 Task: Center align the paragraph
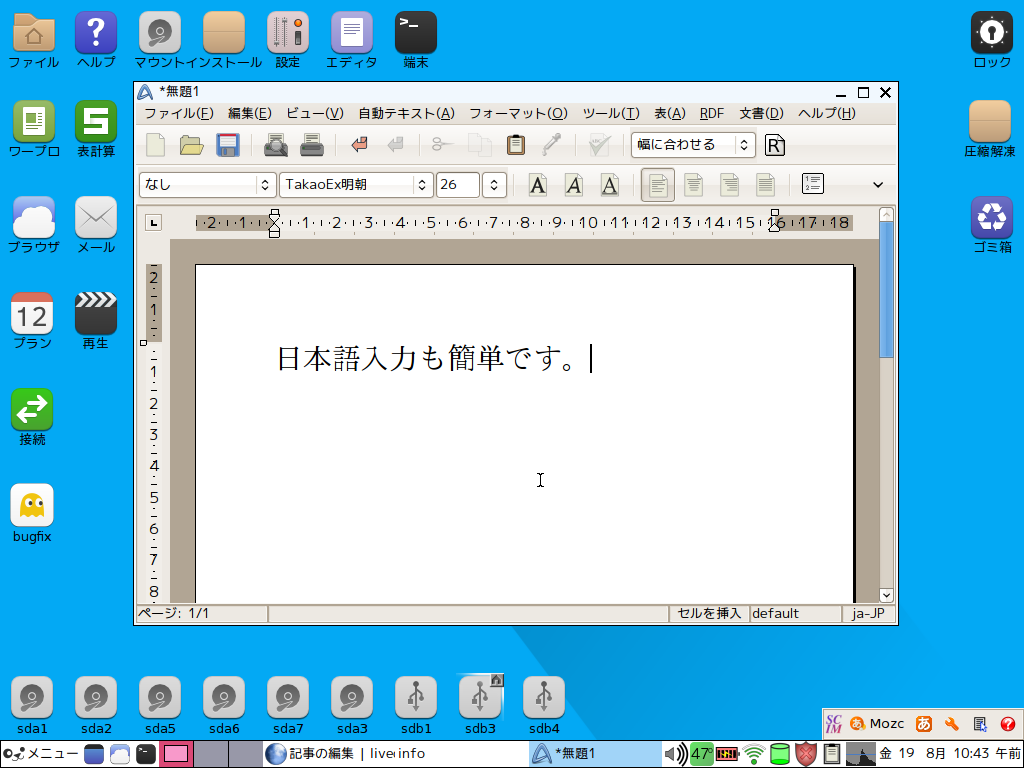[x=694, y=185]
